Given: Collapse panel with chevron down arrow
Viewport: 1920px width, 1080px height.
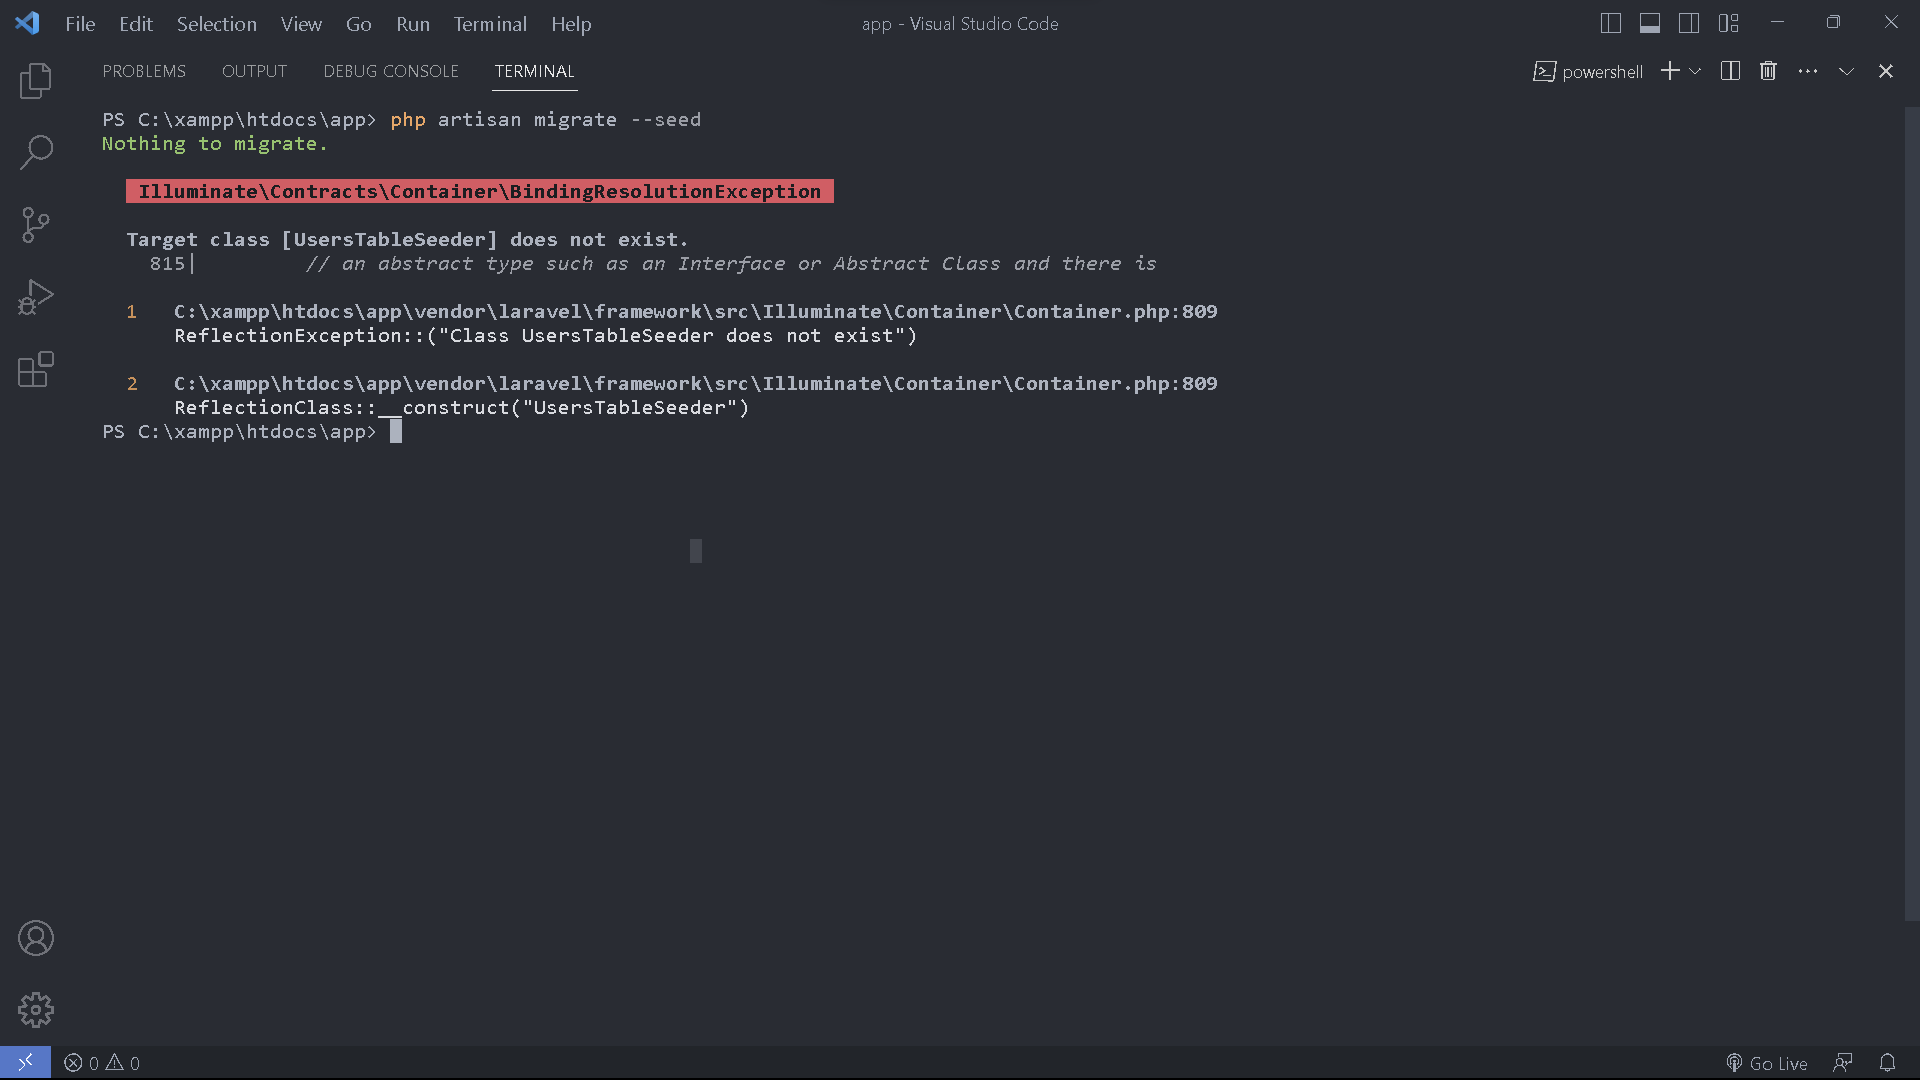Looking at the screenshot, I should pyautogui.click(x=1846, y=71).
